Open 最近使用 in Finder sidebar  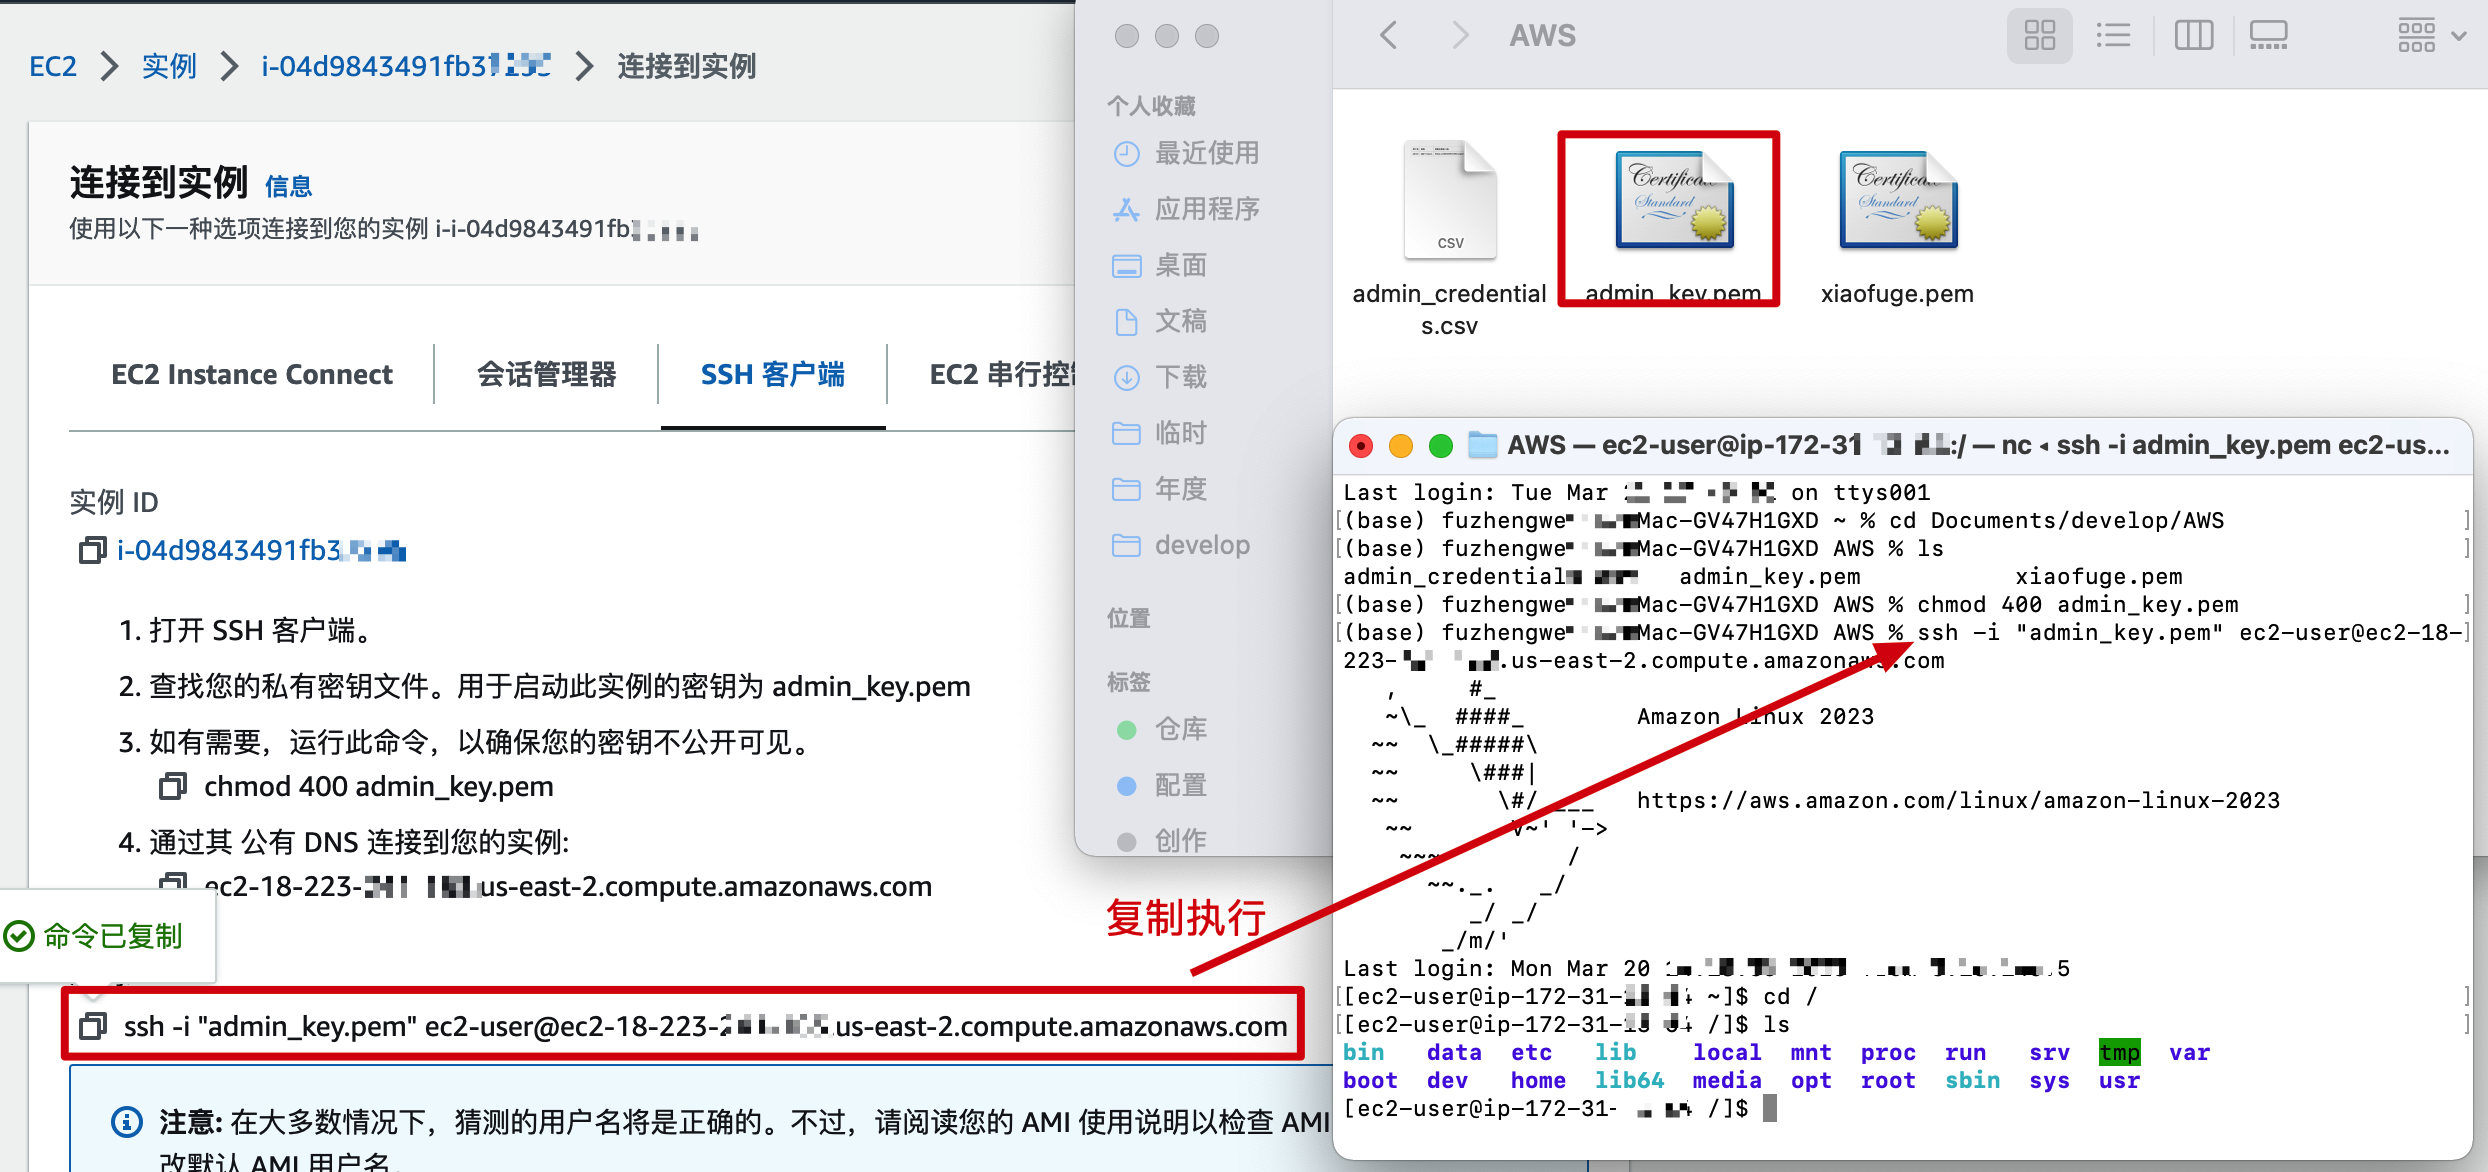pyautogui.click(x=1186, y=153)
